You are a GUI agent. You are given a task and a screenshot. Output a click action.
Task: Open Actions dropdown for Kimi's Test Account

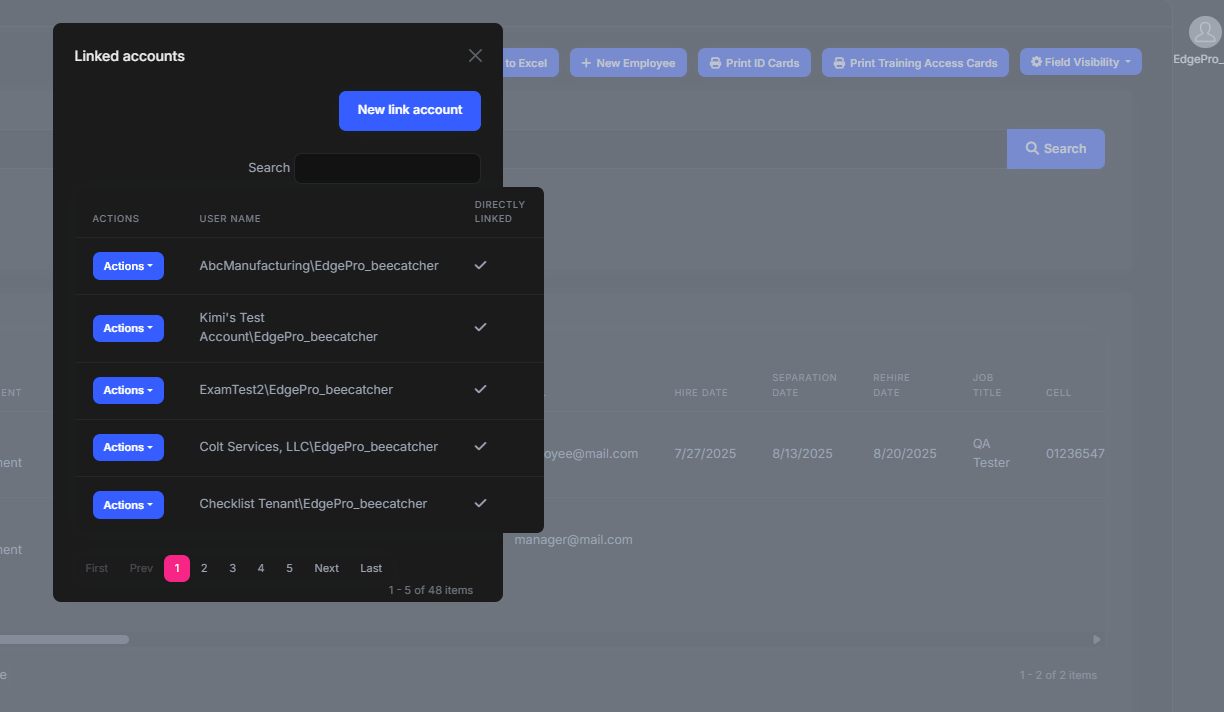128,328
